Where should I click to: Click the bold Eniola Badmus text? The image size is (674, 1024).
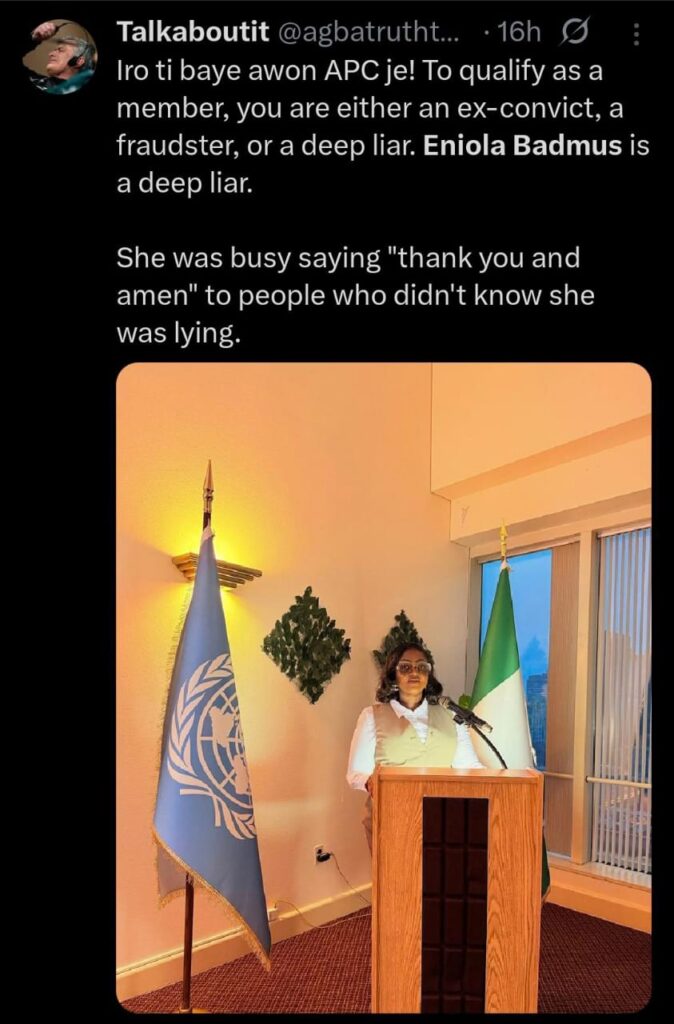(x=522, y=146)
